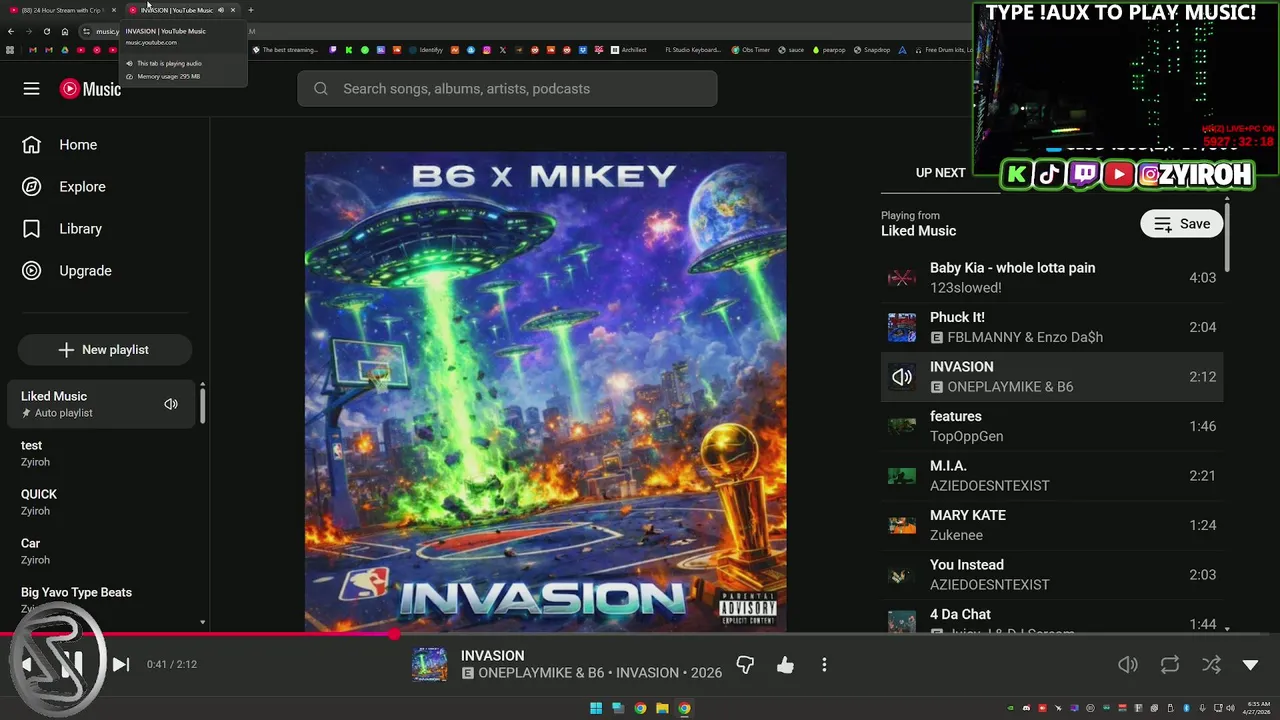Click the INVASION album cover art
This screenshot has height=720, width=1280.
pyautogui.click(x=545, y=392)
